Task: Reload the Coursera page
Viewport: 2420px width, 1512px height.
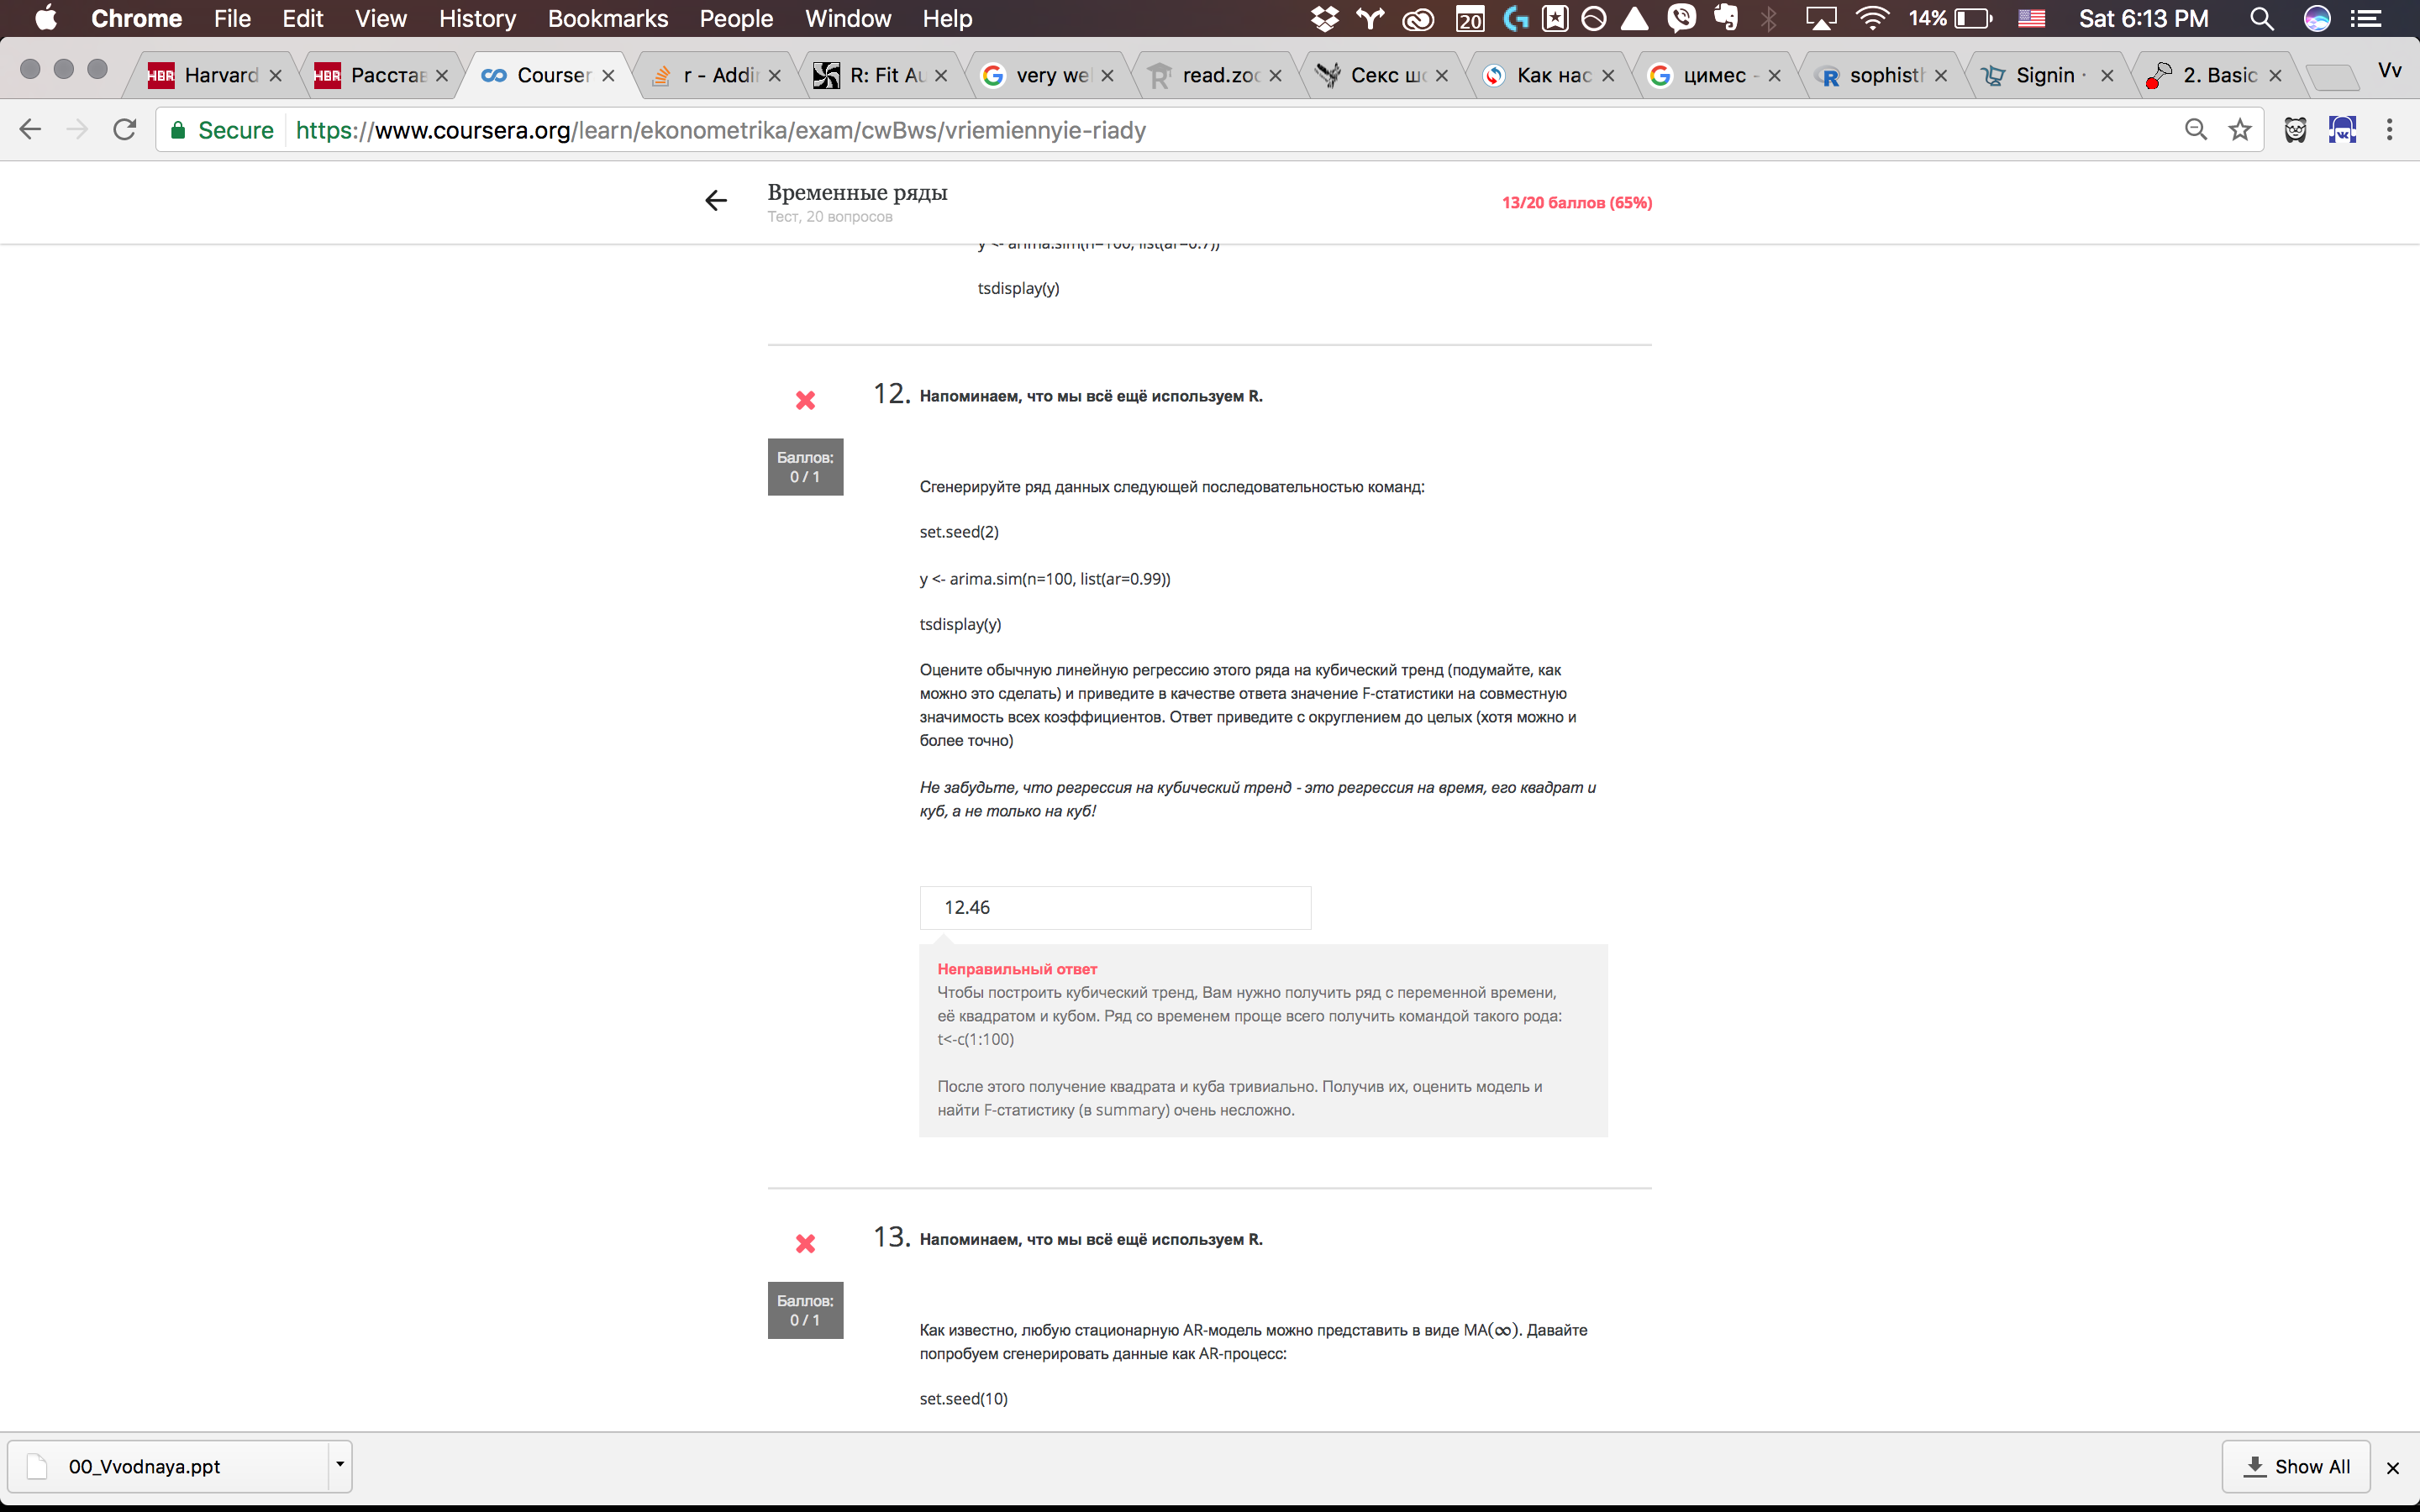Action: [x=125, y=130]
